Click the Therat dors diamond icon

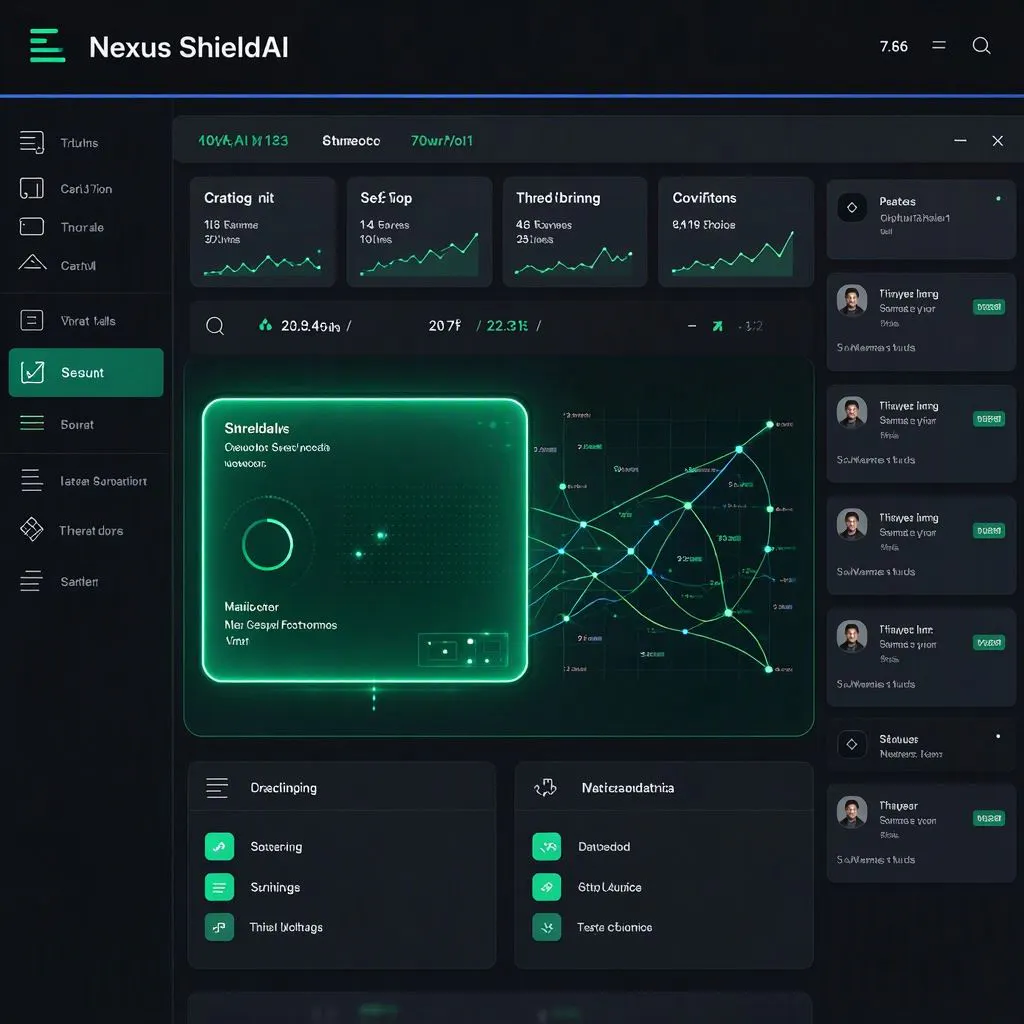click(x=31, y=529)
